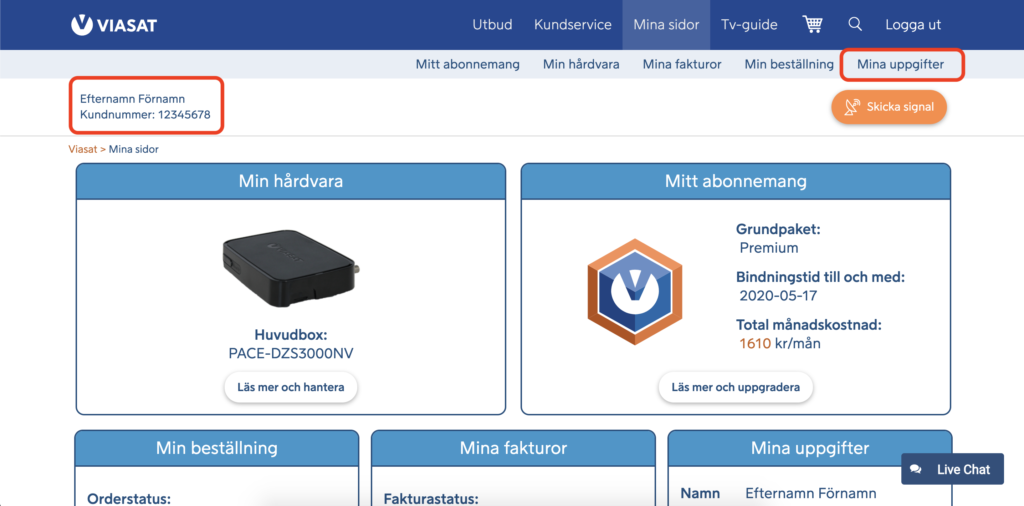Image resolution: width=1024 pixels, height=506 pixels.
Task: Click the Grundpaket: label
Action: tap(778, 230)
